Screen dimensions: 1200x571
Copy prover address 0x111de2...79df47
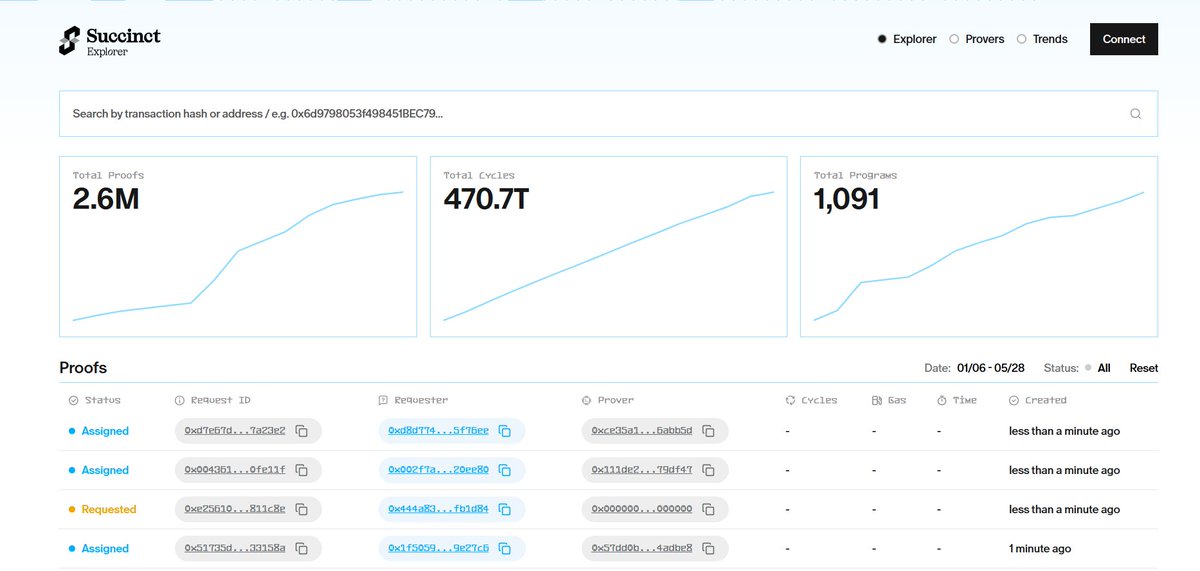coord(708,470)
